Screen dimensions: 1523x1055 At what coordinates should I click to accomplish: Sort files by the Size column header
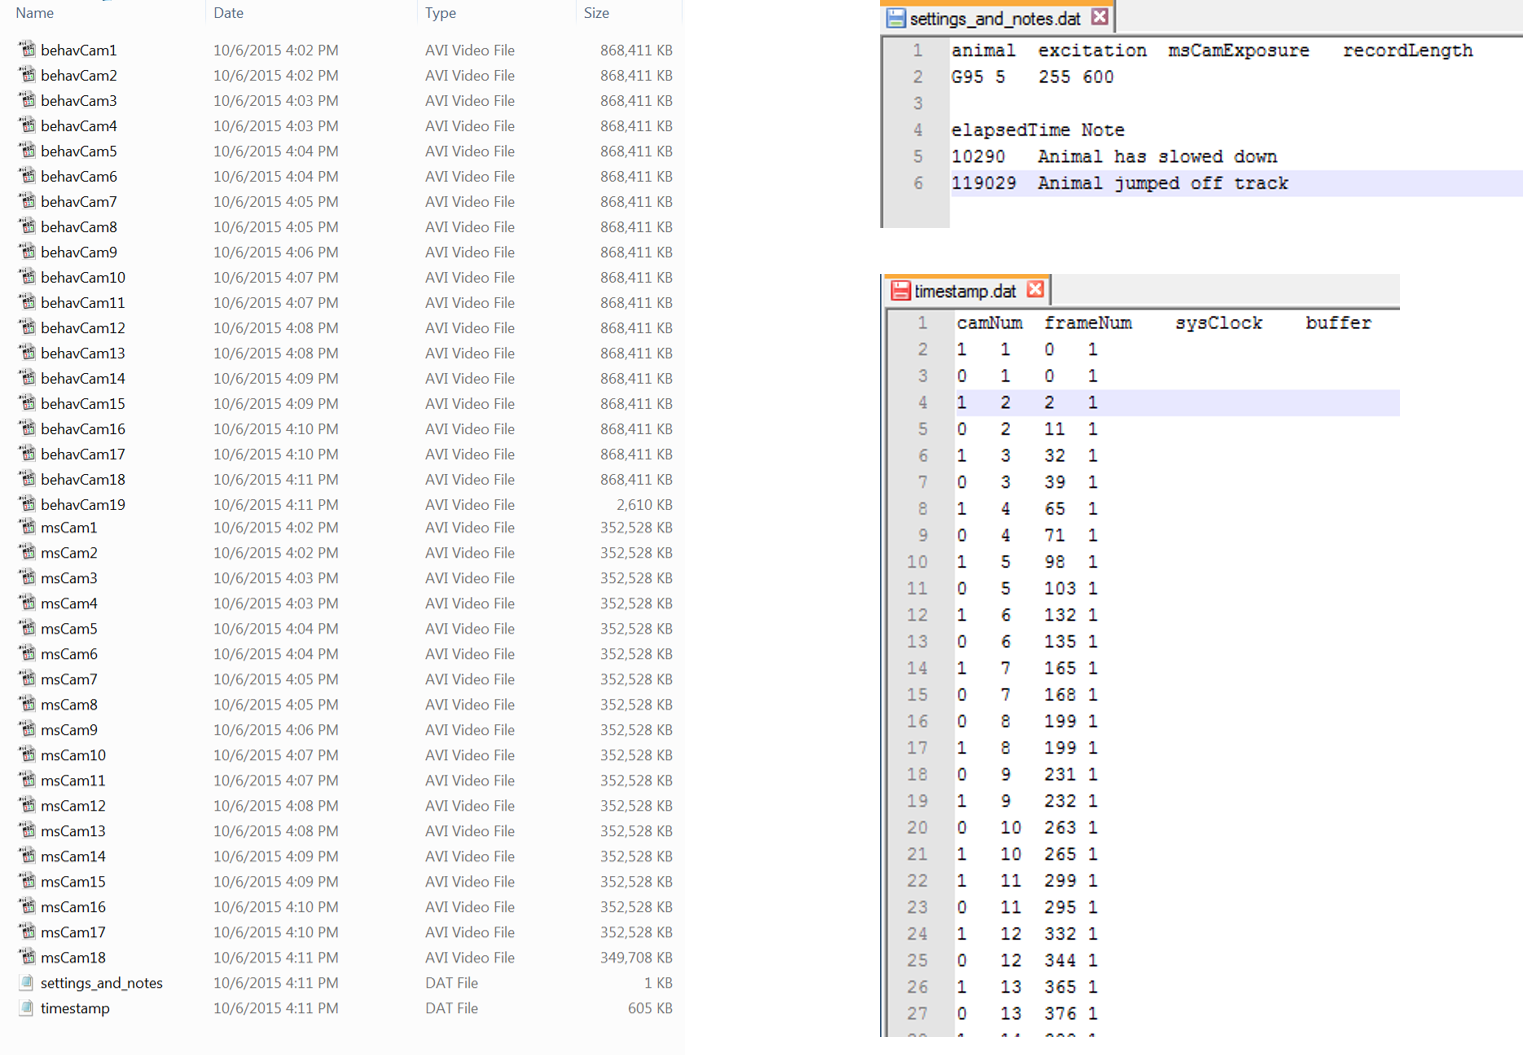[597, 13]
